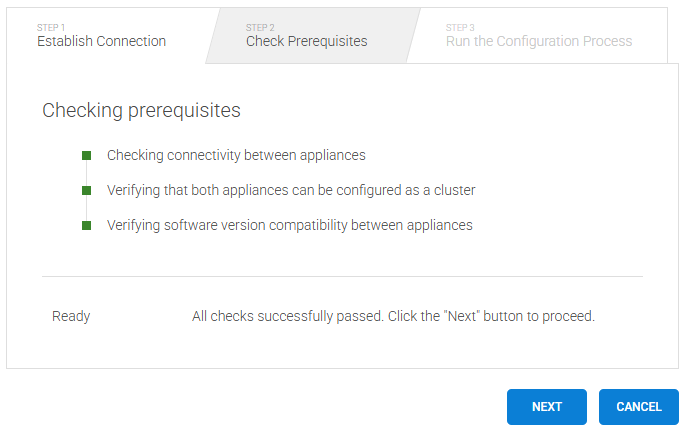The image size is (696, 441).
Task: Click the 'Ready' status label
Action: point(71,316)
